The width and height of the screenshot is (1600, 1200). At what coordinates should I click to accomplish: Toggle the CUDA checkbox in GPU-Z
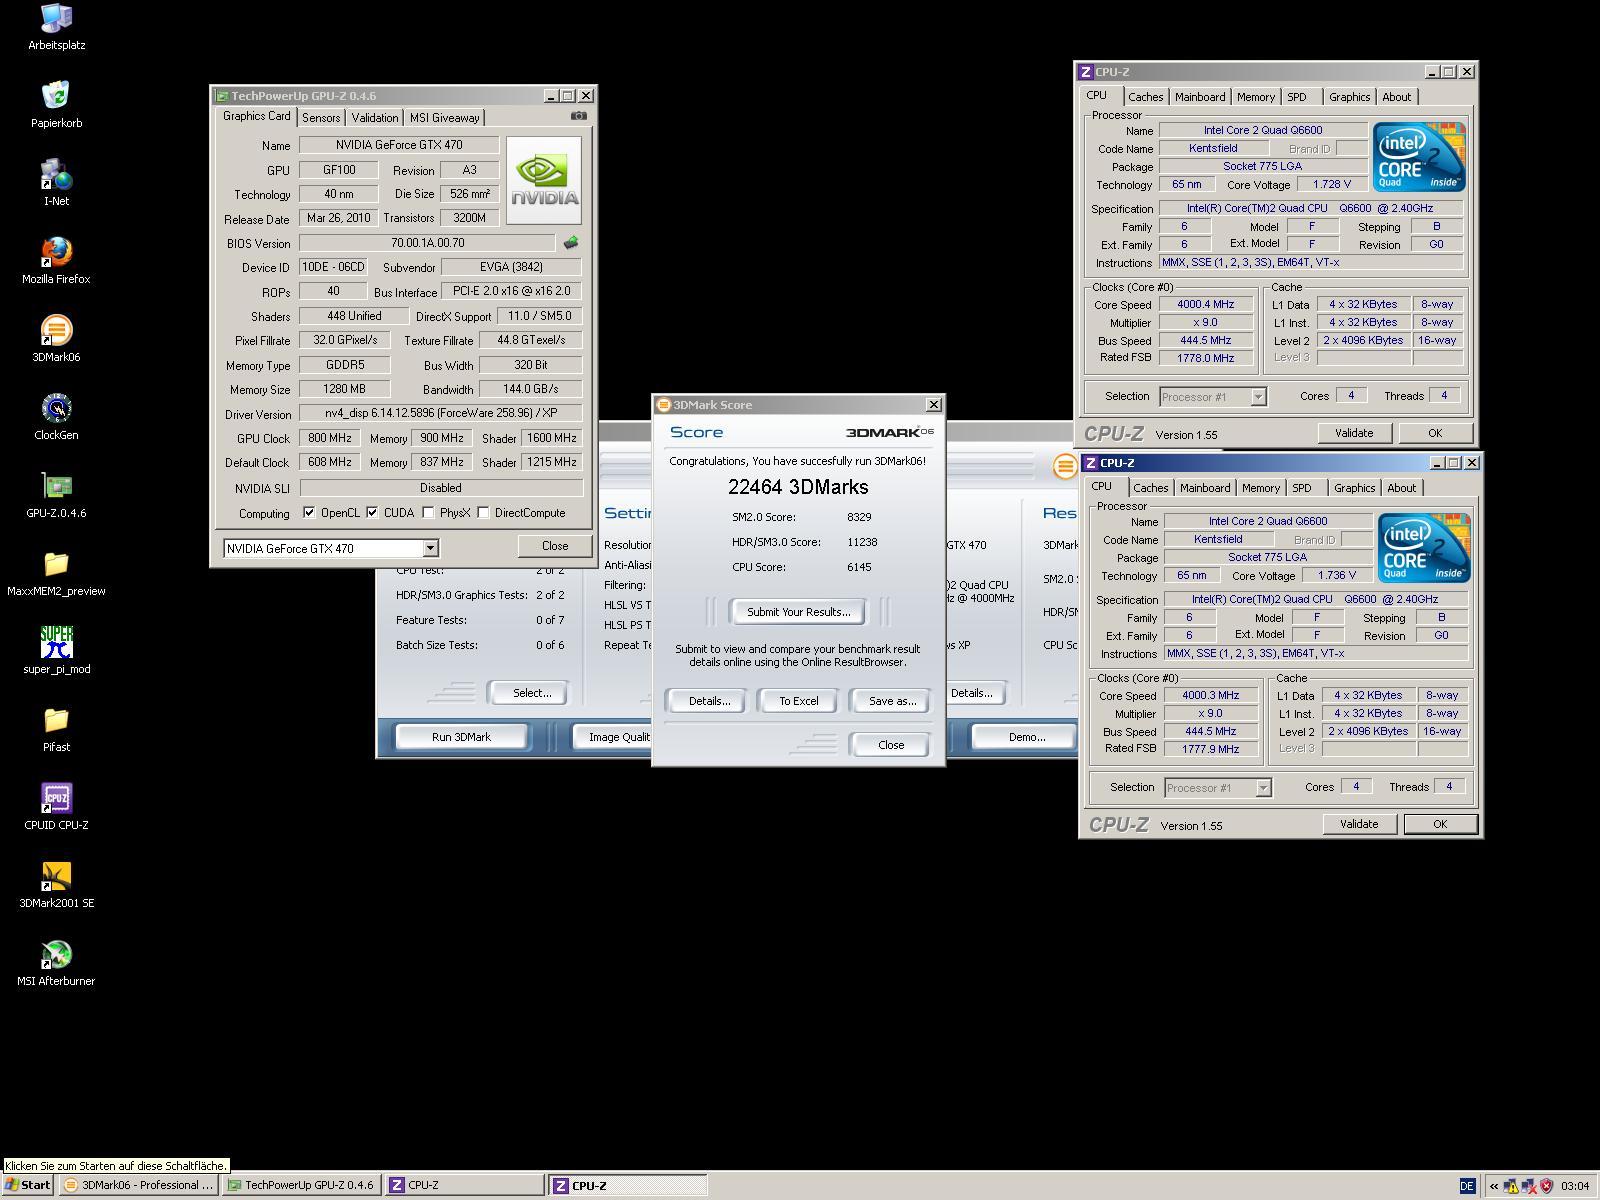point(372,513)
